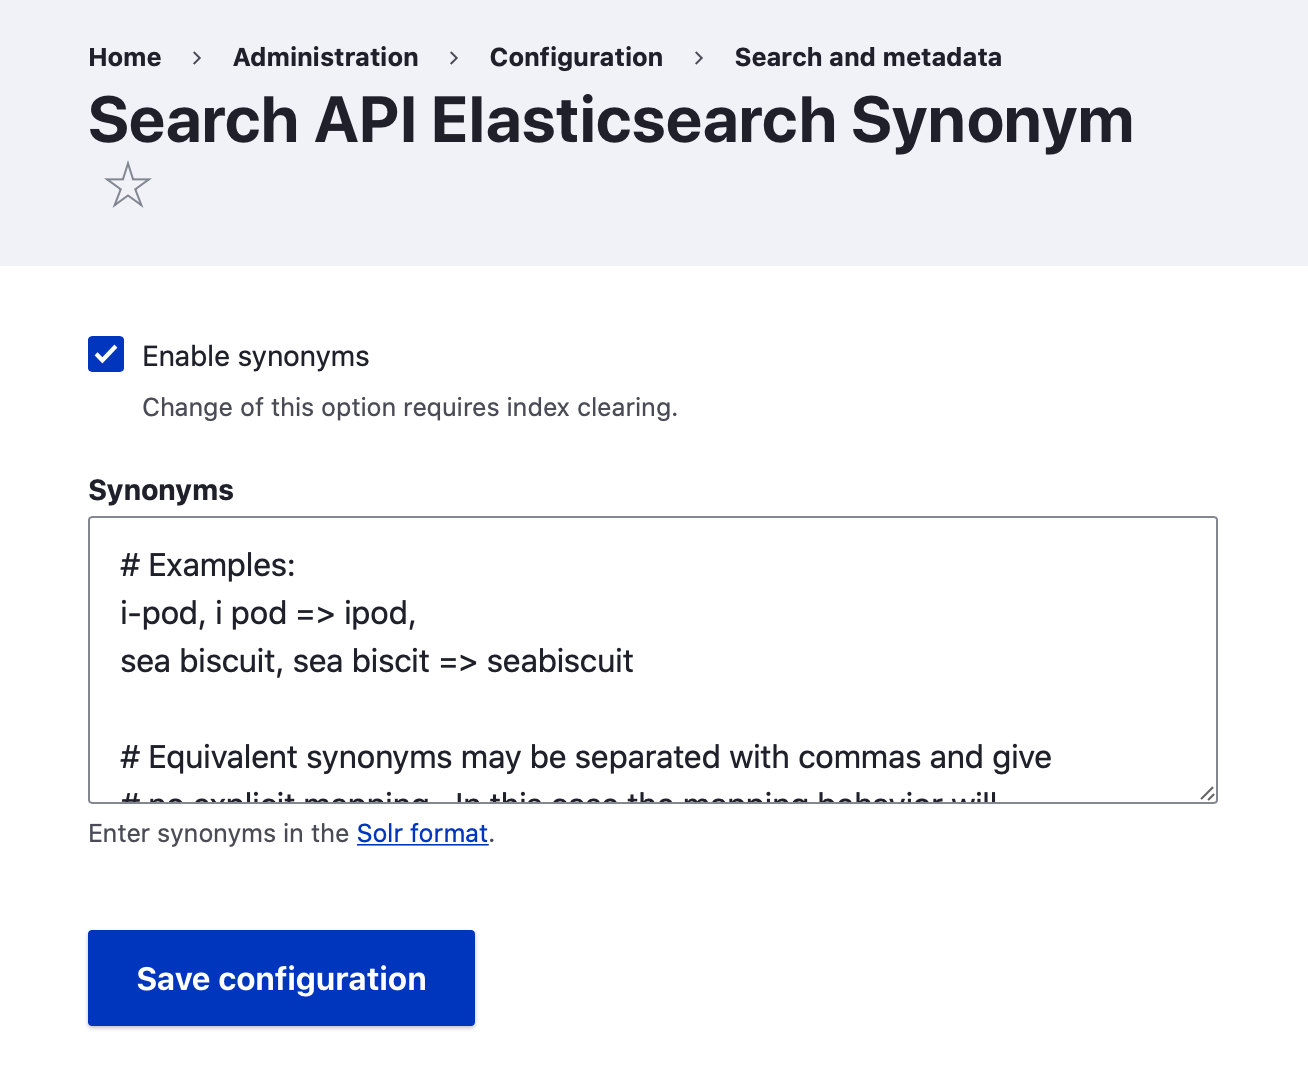Image resolution: width=1308 pixels, height=1080 pixels.
Task: Click the Search API Elasticsearch Synonym heading
Action: click(610, 121)
